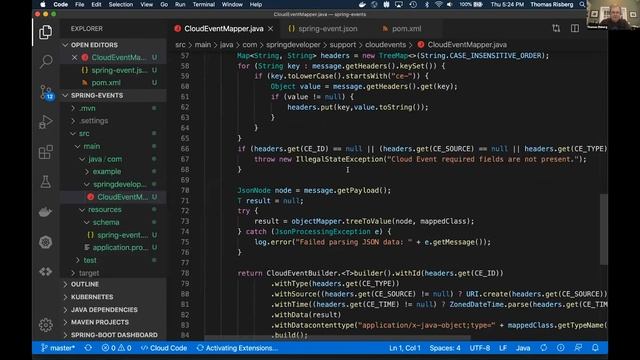Open the Kubernetes wheel view

46,242
